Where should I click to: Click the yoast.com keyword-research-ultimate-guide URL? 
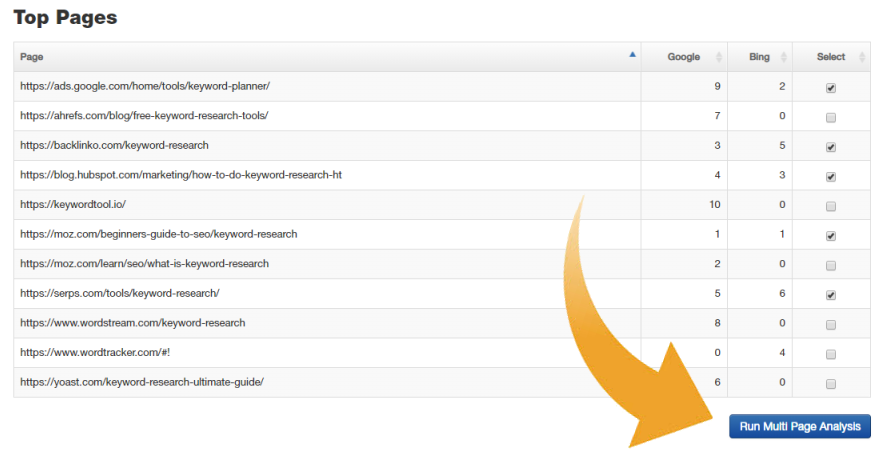point(142,382)
